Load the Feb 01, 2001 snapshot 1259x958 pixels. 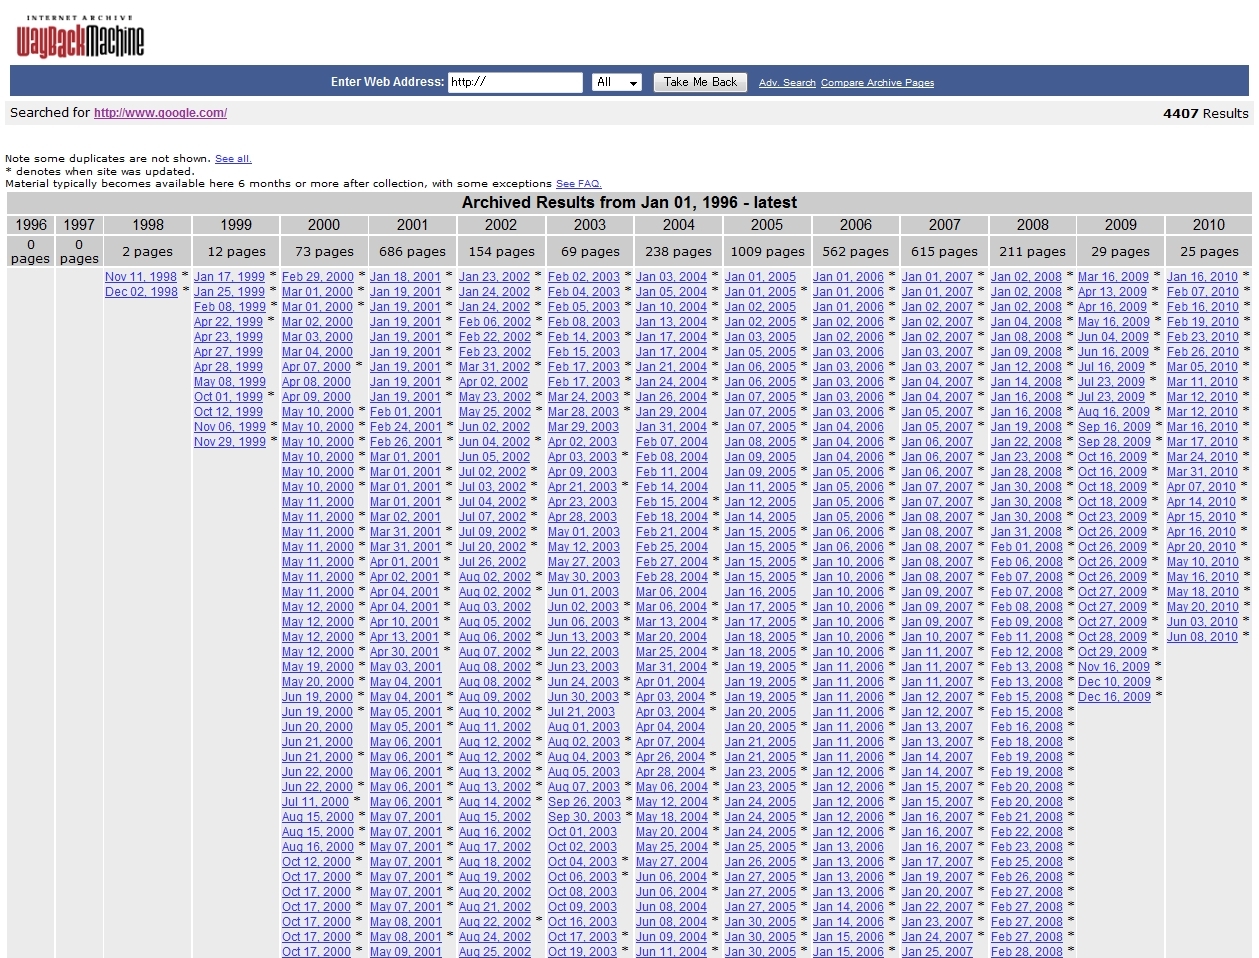point(405,412)
